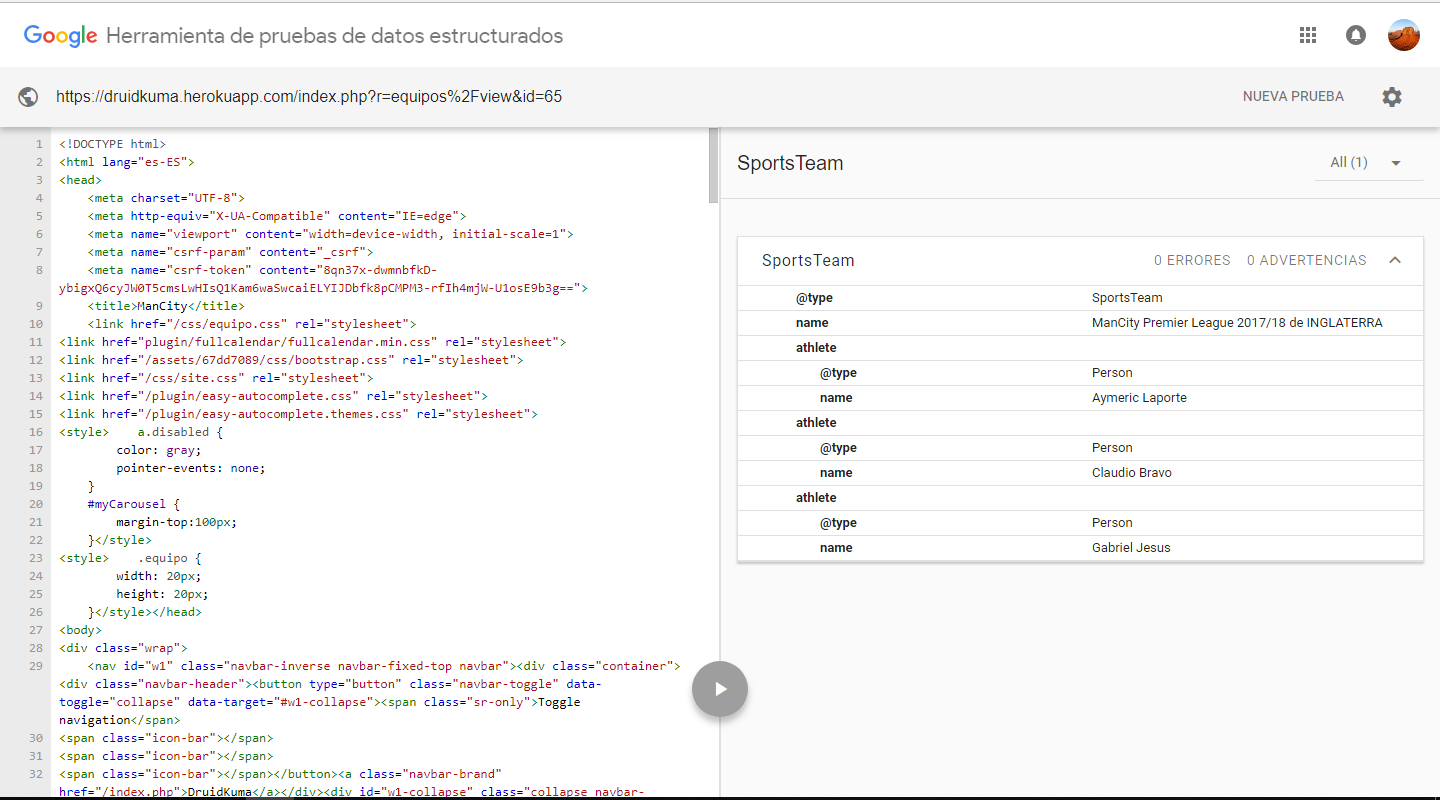Click the easy-autocomplete.themes.css link line
Viewport: 1440px width, 800px height.
pos(298,414)
